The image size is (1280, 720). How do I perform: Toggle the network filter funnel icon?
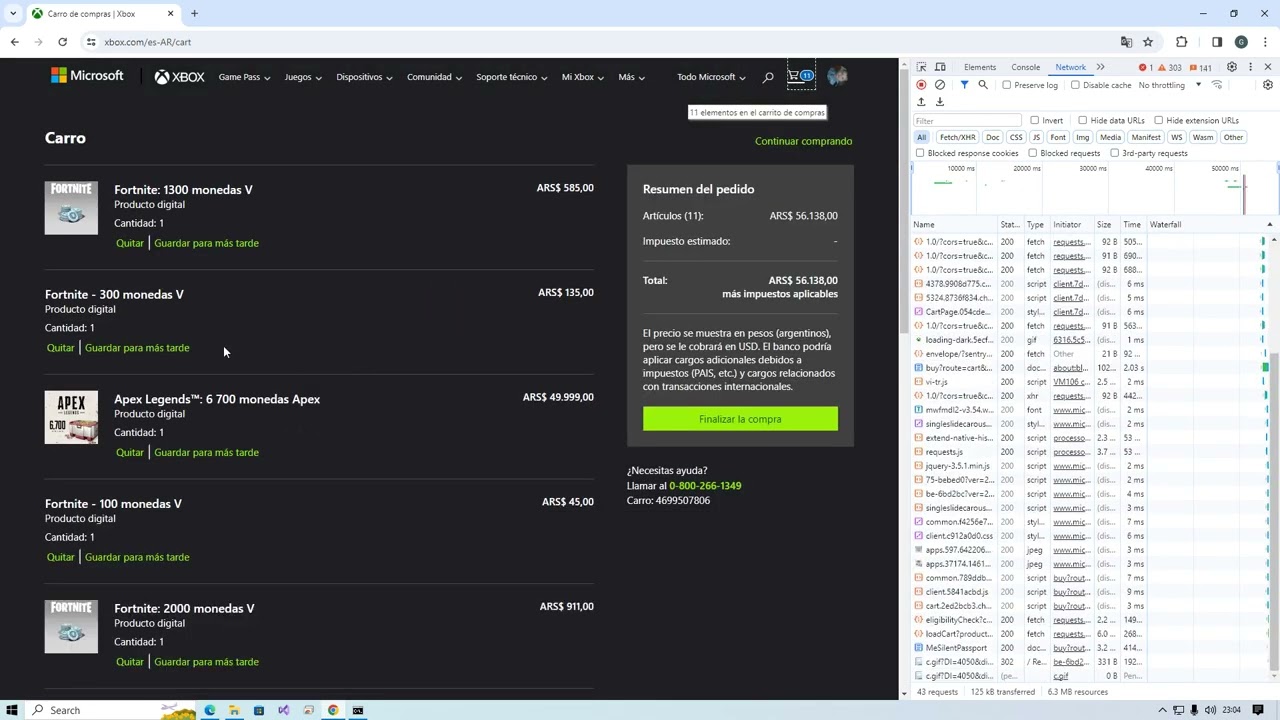point(964,85)
